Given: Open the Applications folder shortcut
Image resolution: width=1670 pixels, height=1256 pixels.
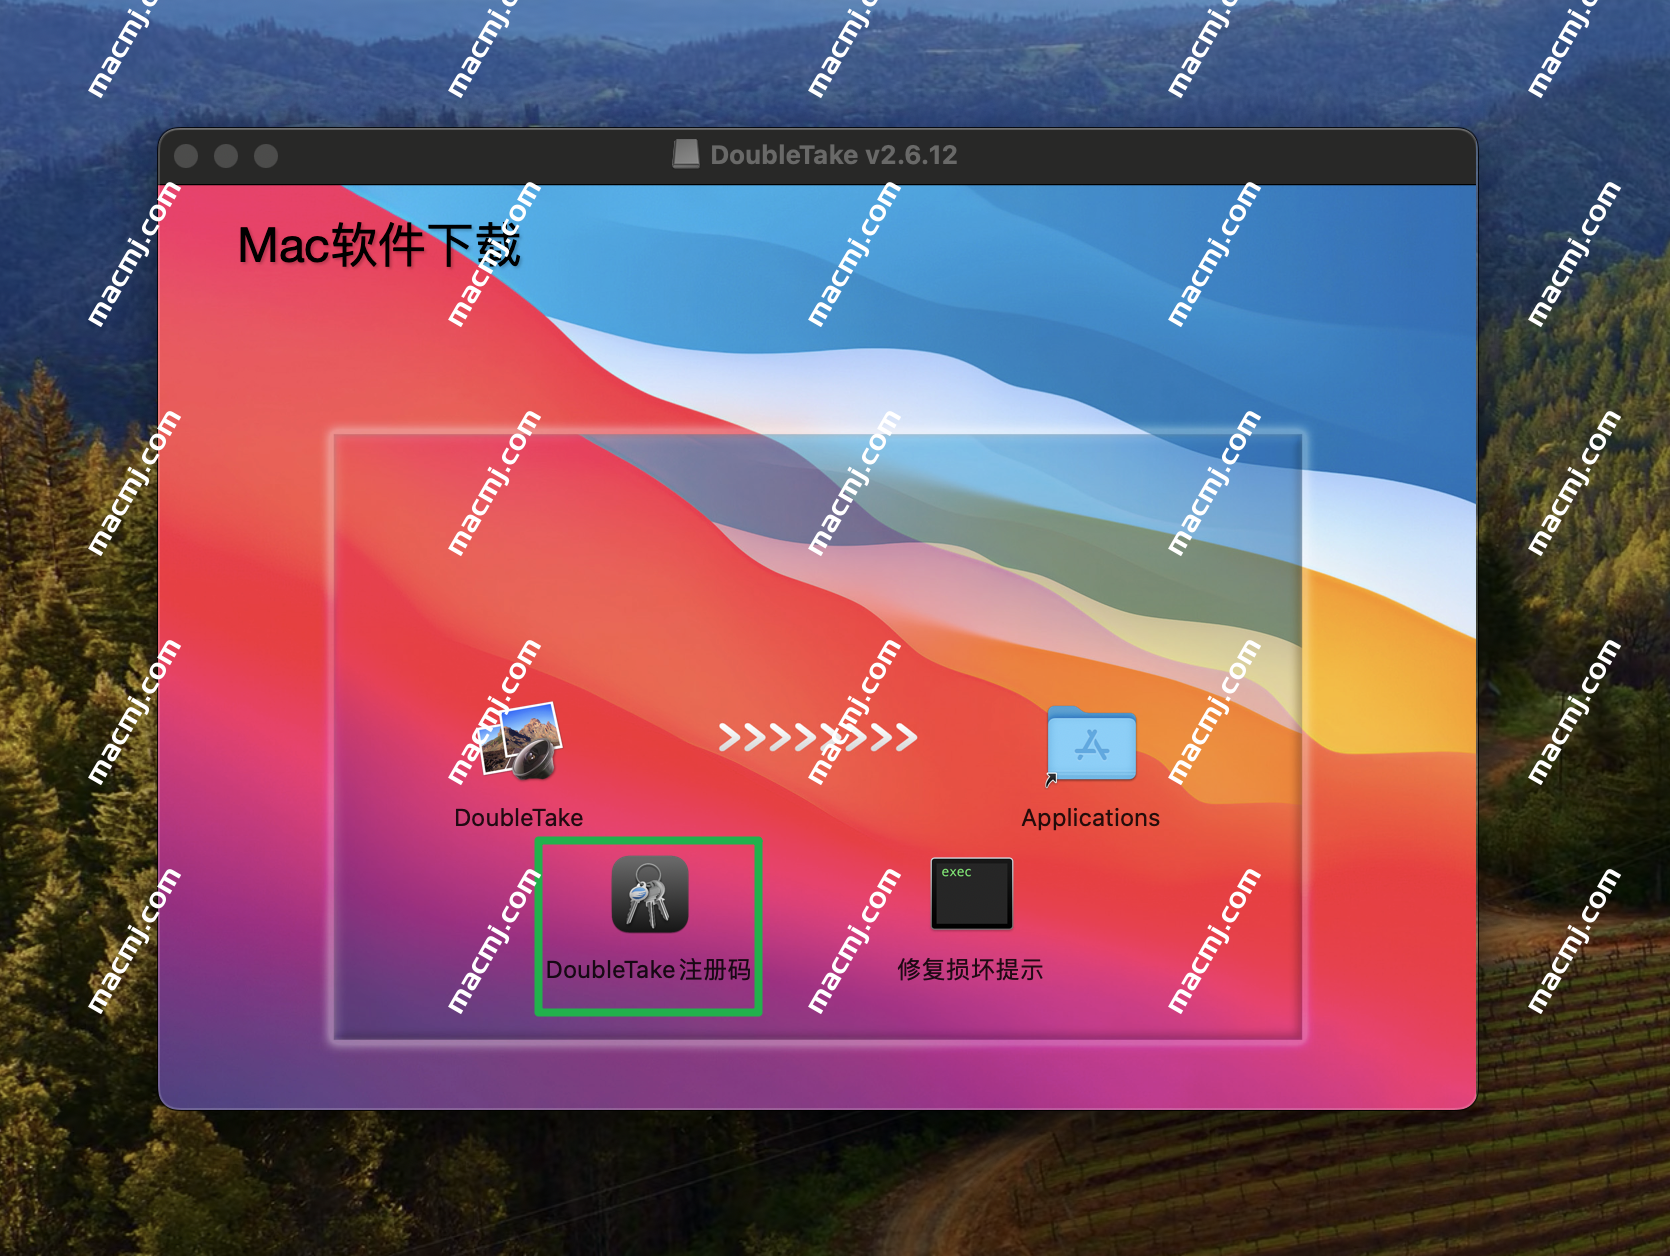Looking at the screenshot, I should (1091, 745).
